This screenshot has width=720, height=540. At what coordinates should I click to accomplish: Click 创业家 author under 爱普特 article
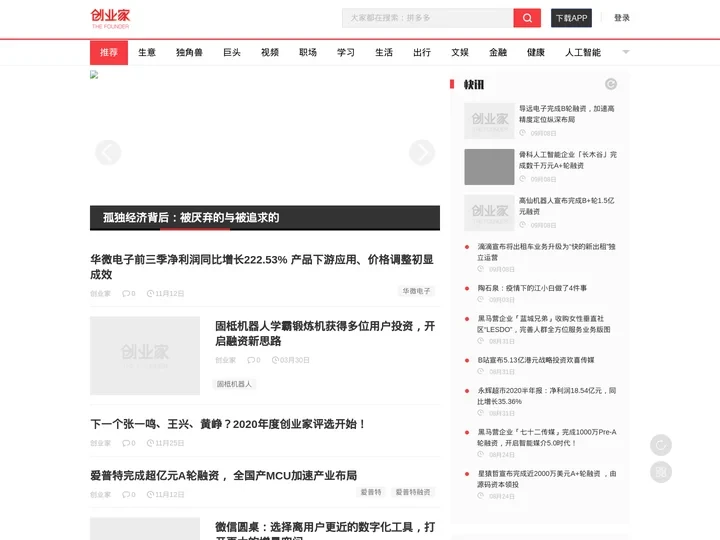click(x=101, y=495)
